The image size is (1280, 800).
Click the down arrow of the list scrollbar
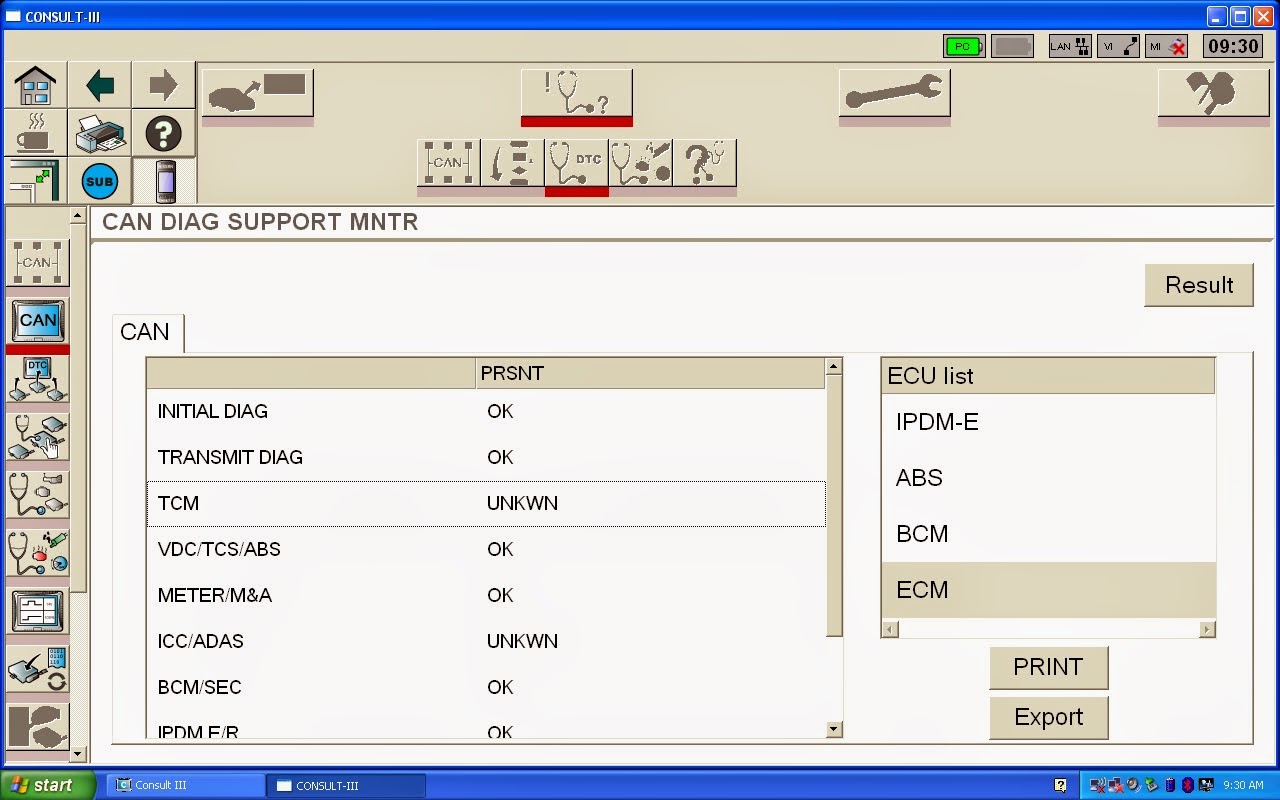[833, 731]
